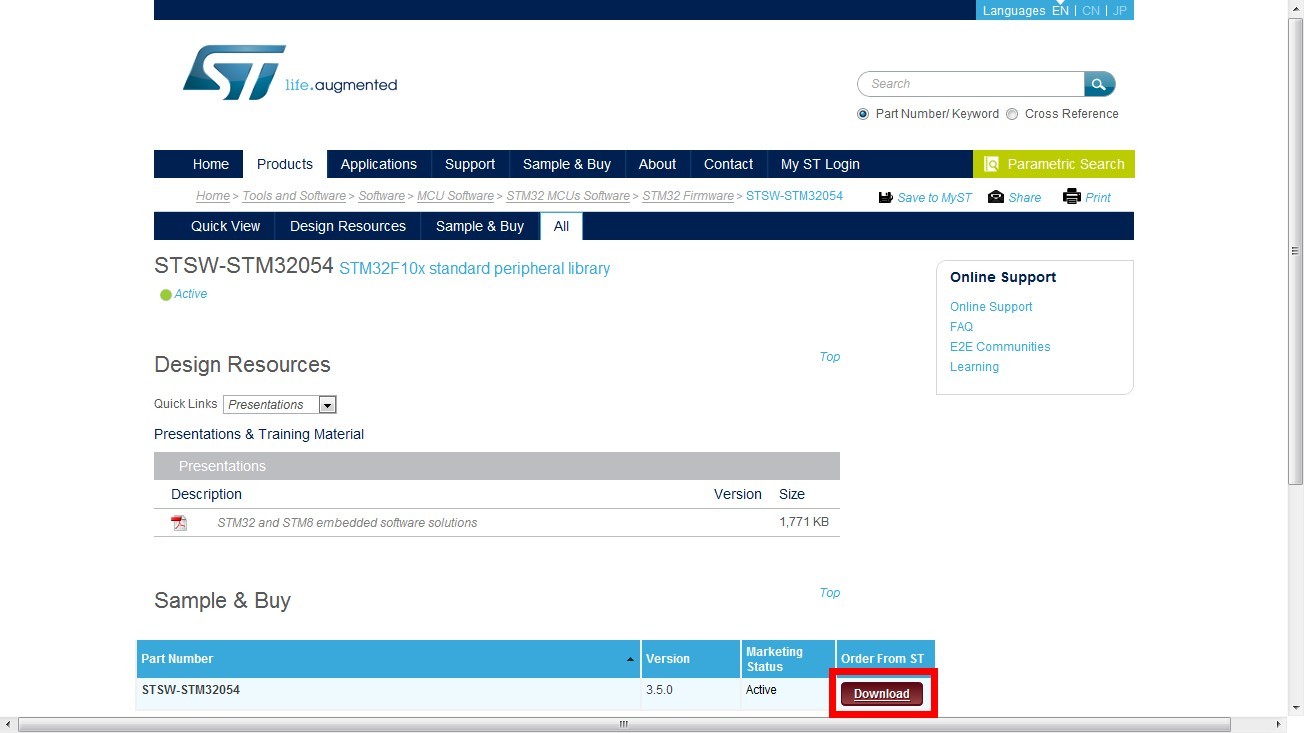The width and height of the screenshot is (1304, 733).
Task: Click Part Number column header
Action: coord(389,659)
